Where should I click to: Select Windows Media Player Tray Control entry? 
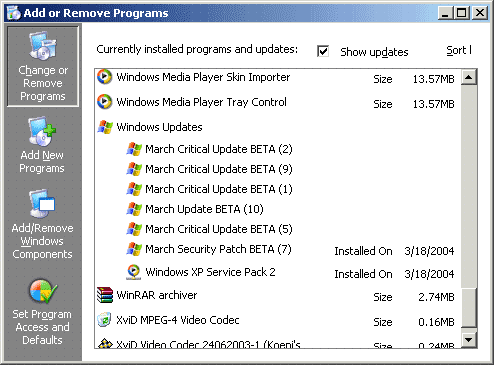point(276,102)
